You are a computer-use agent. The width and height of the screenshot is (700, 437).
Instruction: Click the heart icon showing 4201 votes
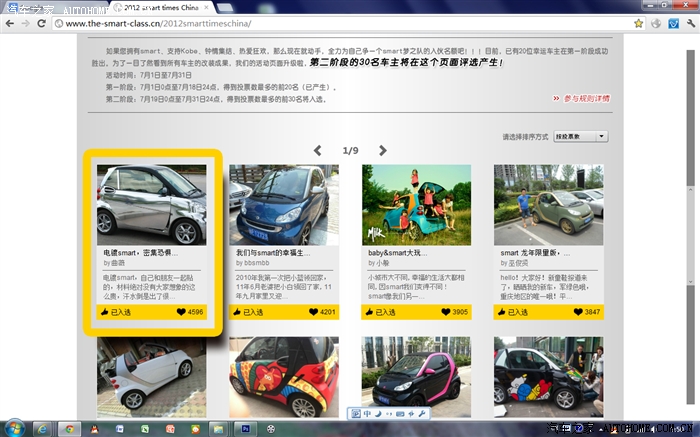click(x=311, y=312)
